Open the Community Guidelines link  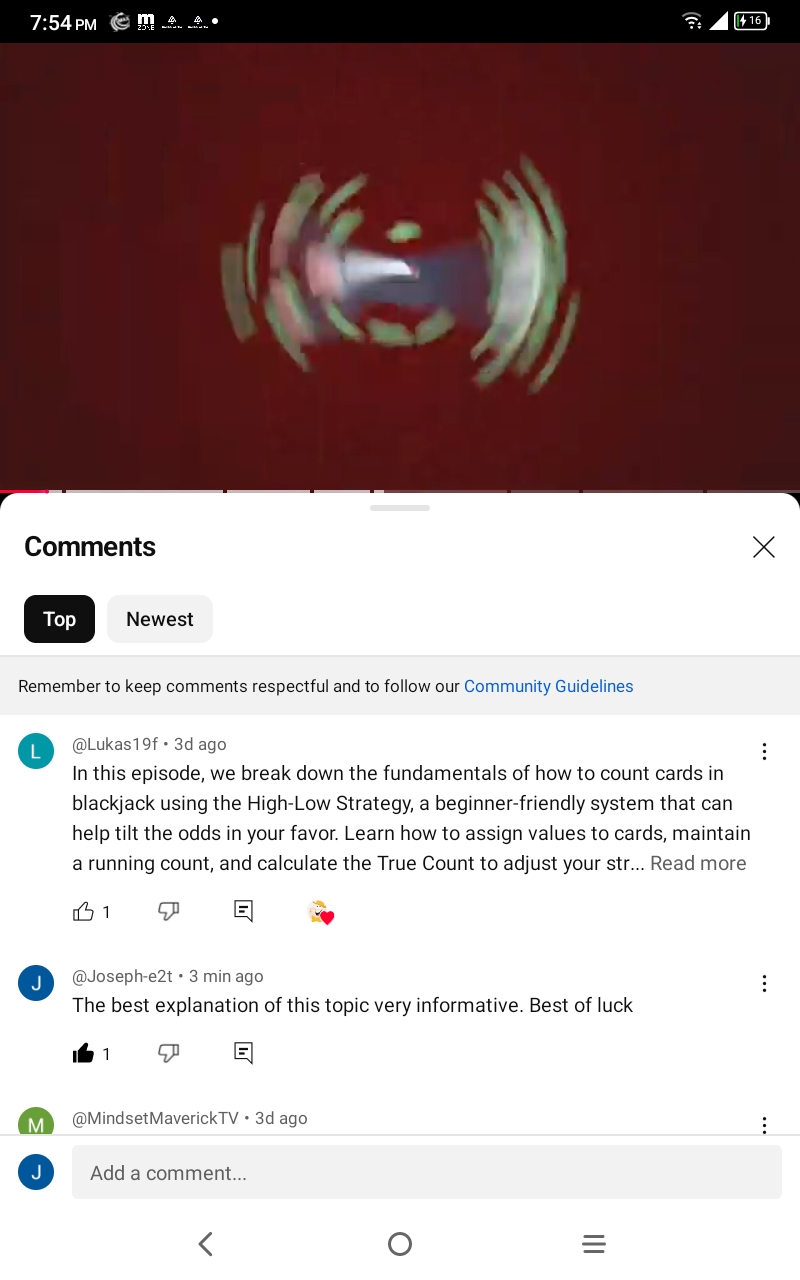coord(548,686)
